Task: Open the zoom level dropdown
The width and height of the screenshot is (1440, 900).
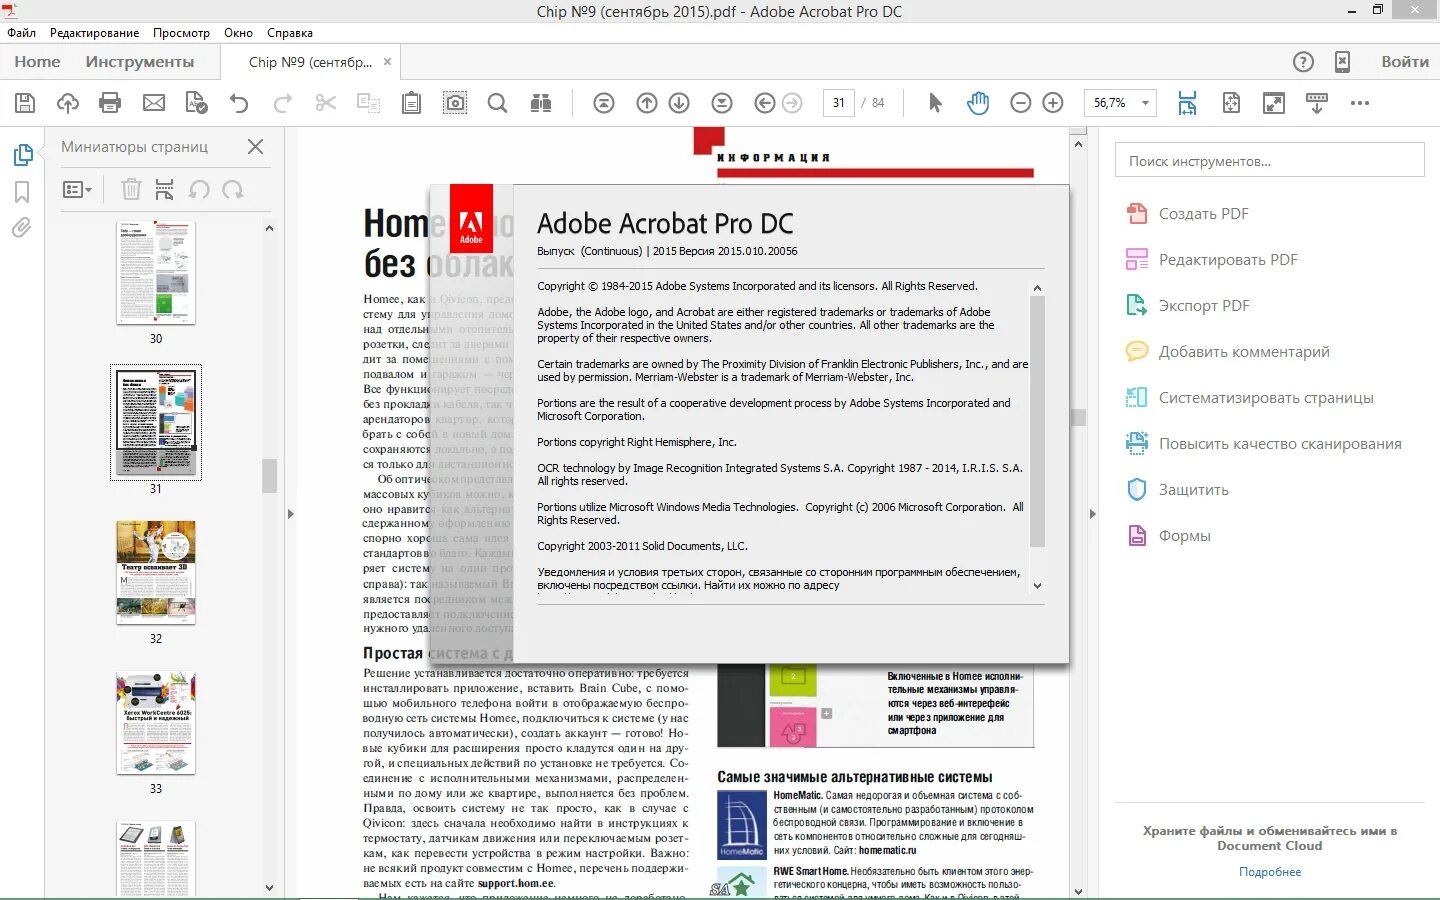Action: tap(1145, 103)
